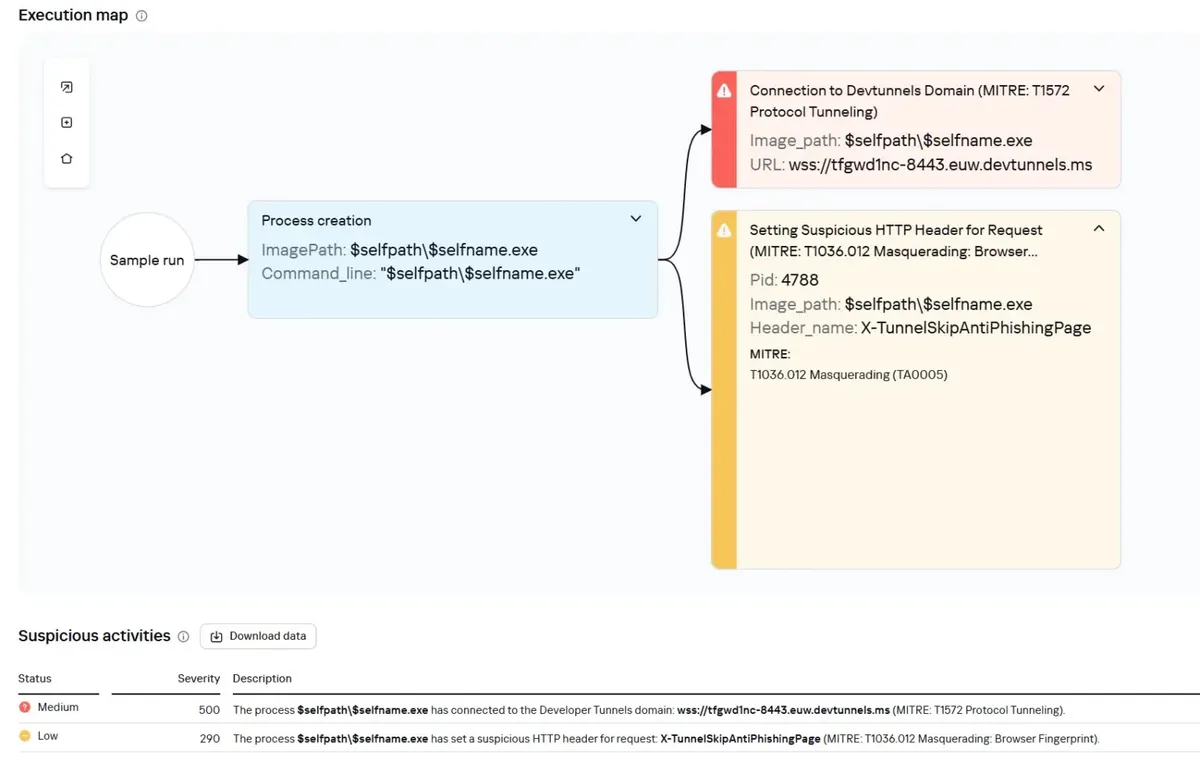
Task: Click the fullscreen expand map icon
Action: [67, 87]
